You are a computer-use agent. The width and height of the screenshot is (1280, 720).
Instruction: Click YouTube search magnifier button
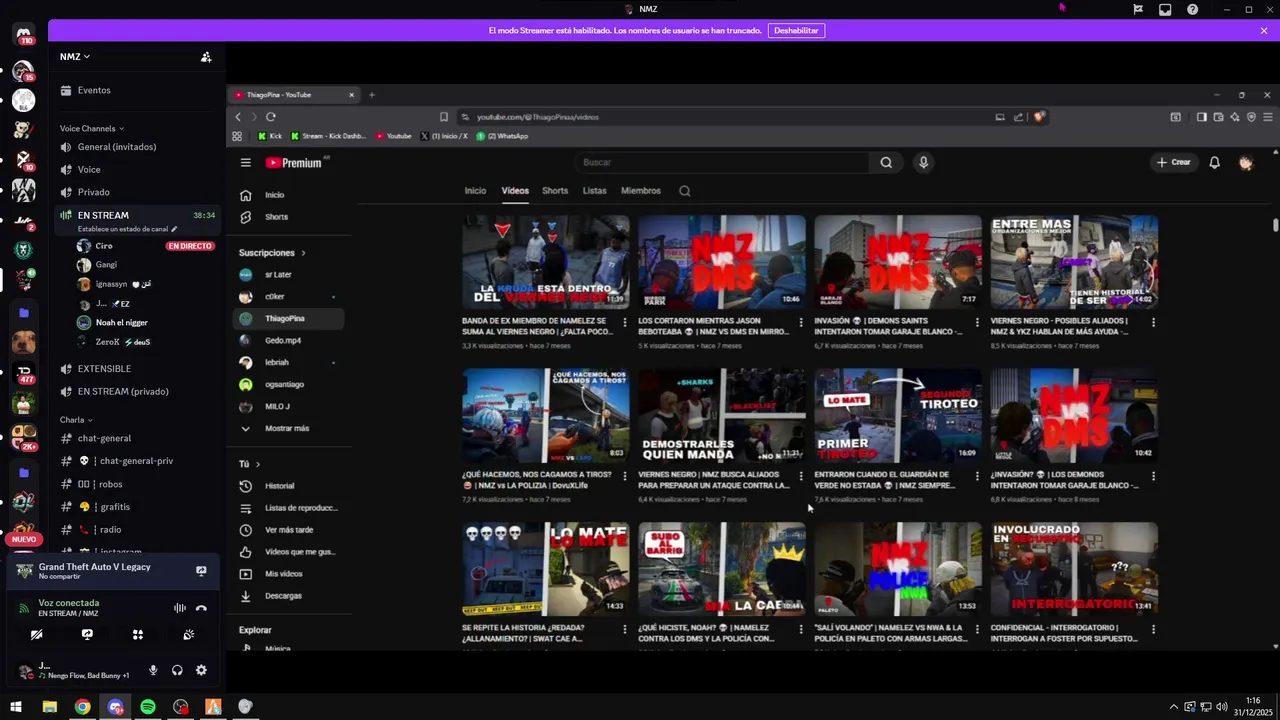coord(886,162)
